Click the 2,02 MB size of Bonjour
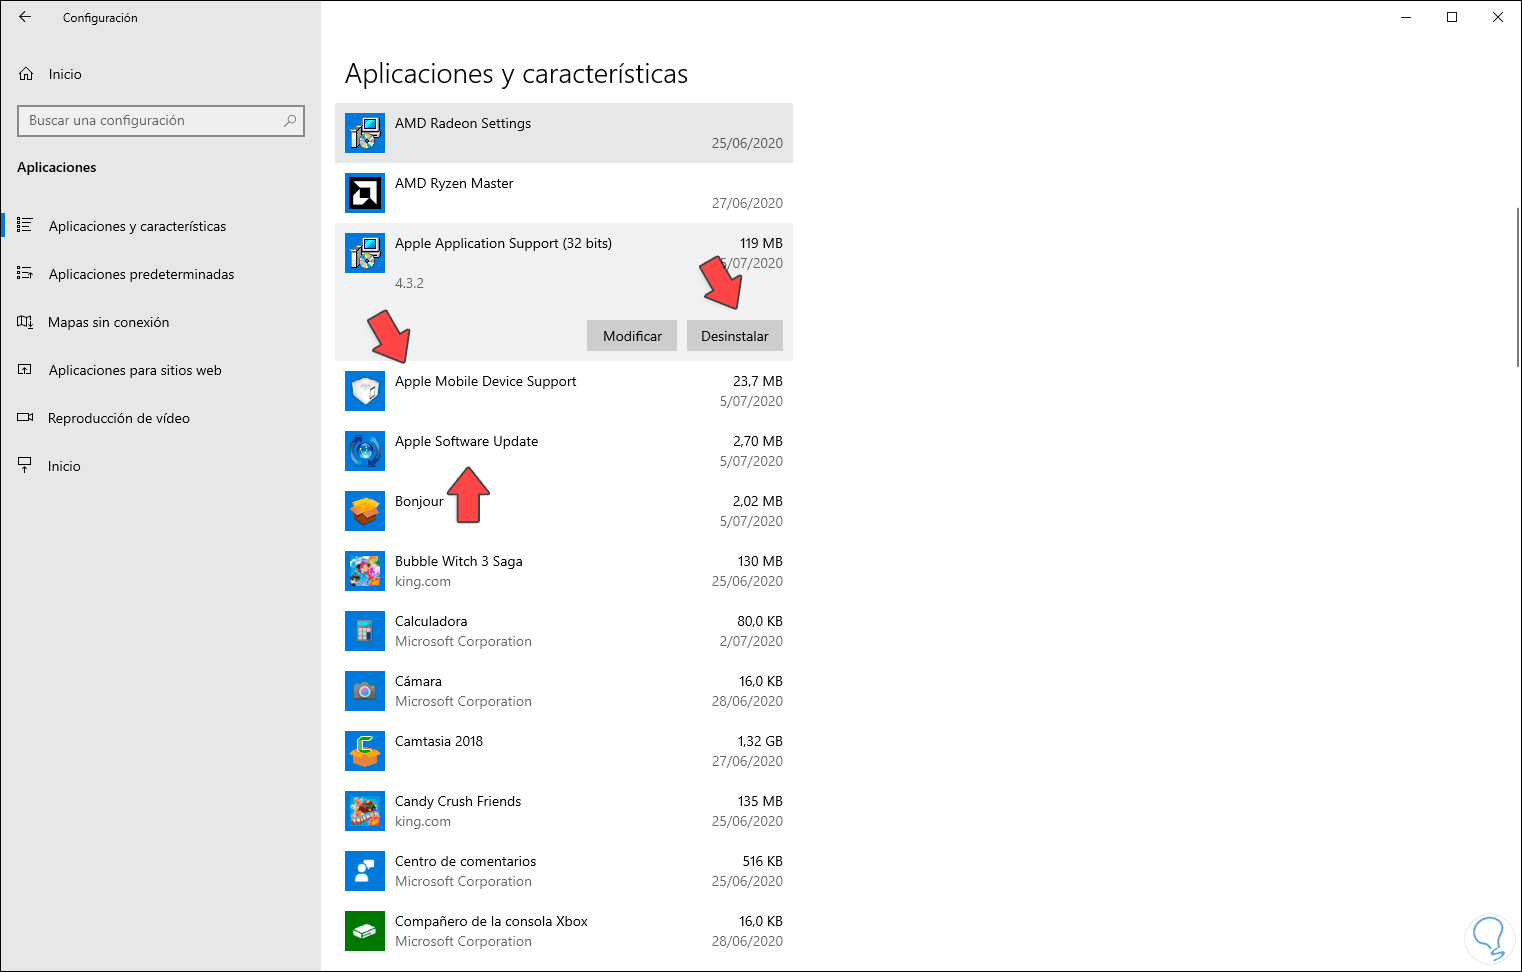 coord(758,501)
